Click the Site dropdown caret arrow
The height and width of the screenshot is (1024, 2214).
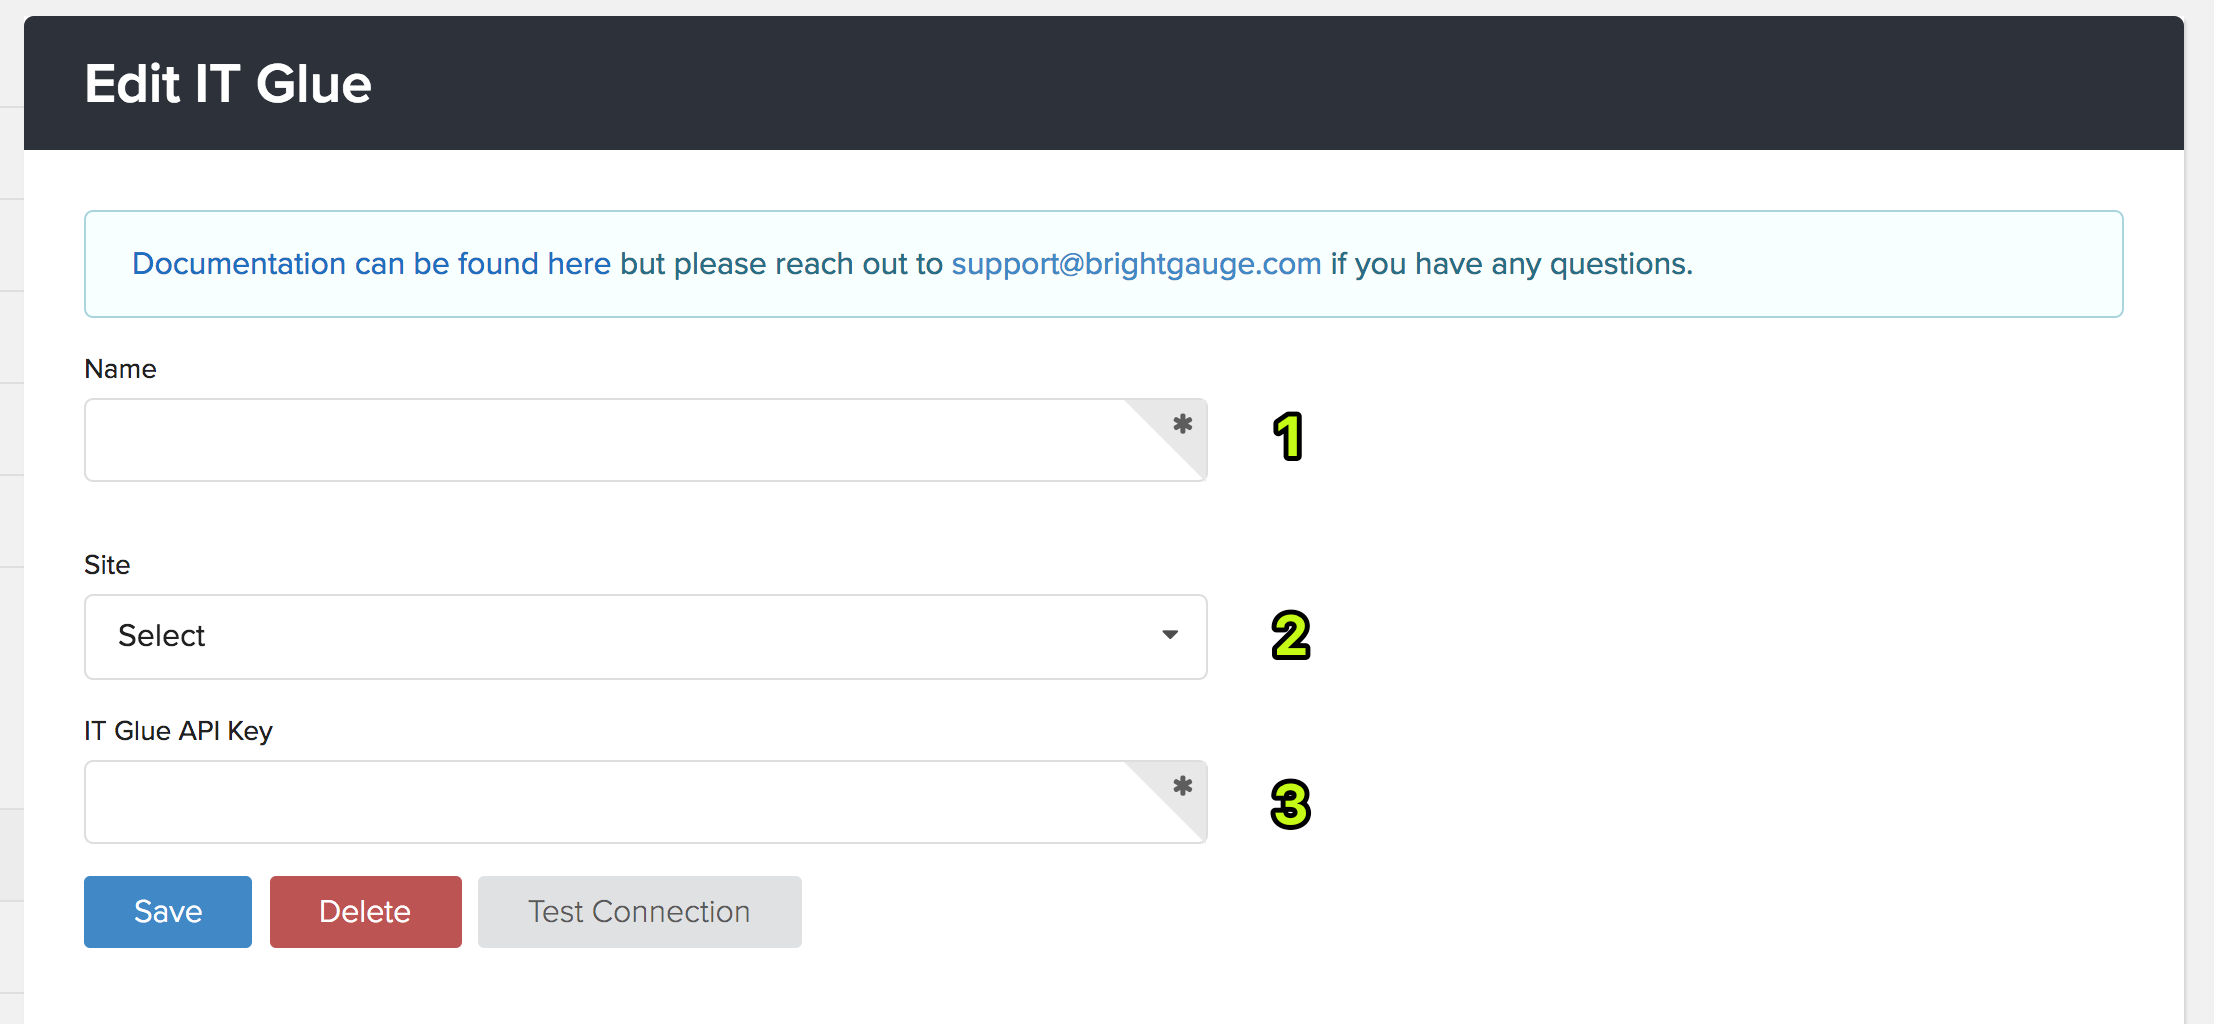(x=1170, y=635)
